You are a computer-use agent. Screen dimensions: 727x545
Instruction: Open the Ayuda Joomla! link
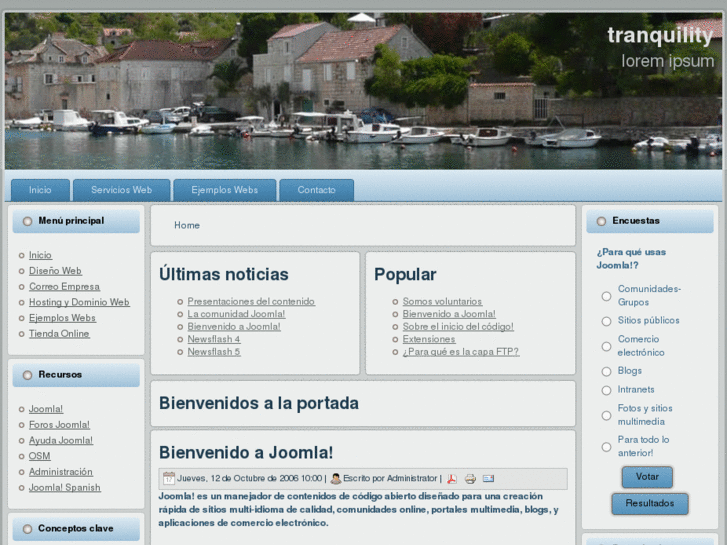(61, 441)
